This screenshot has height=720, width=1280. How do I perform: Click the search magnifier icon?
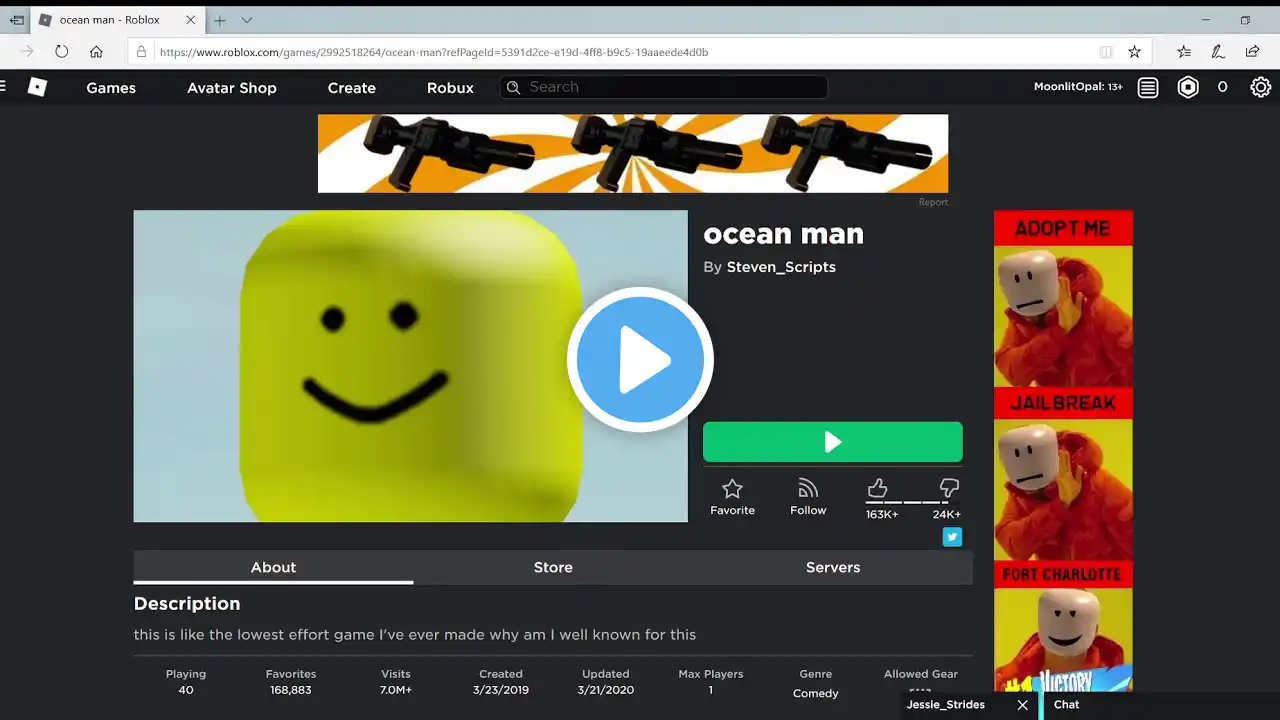coord(513,87)
